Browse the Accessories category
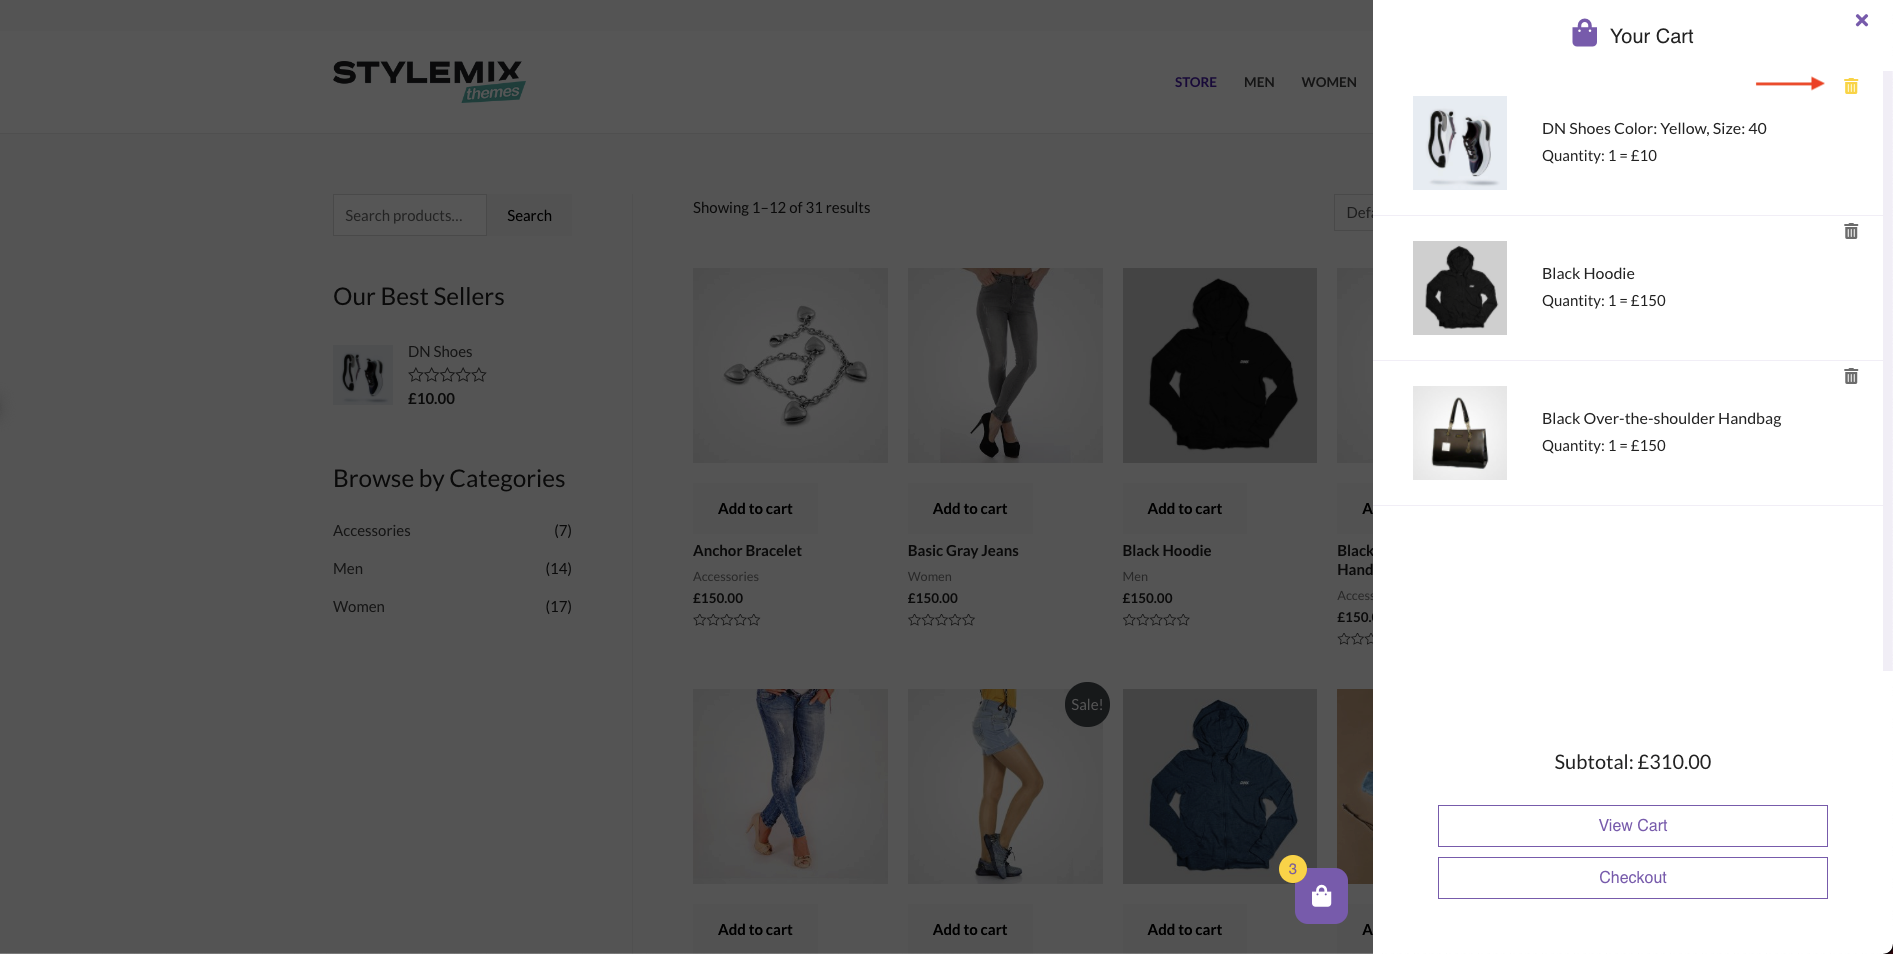 tap(372, 531)
